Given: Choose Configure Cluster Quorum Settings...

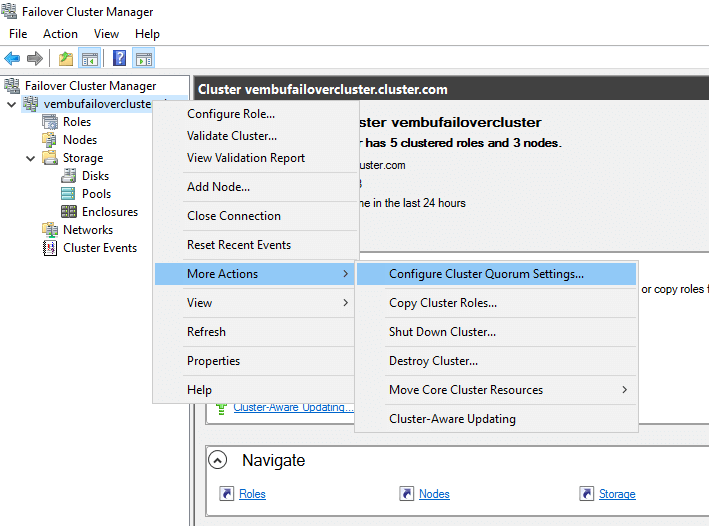Looking at the screenshot, I should click(x=496, y=274).
